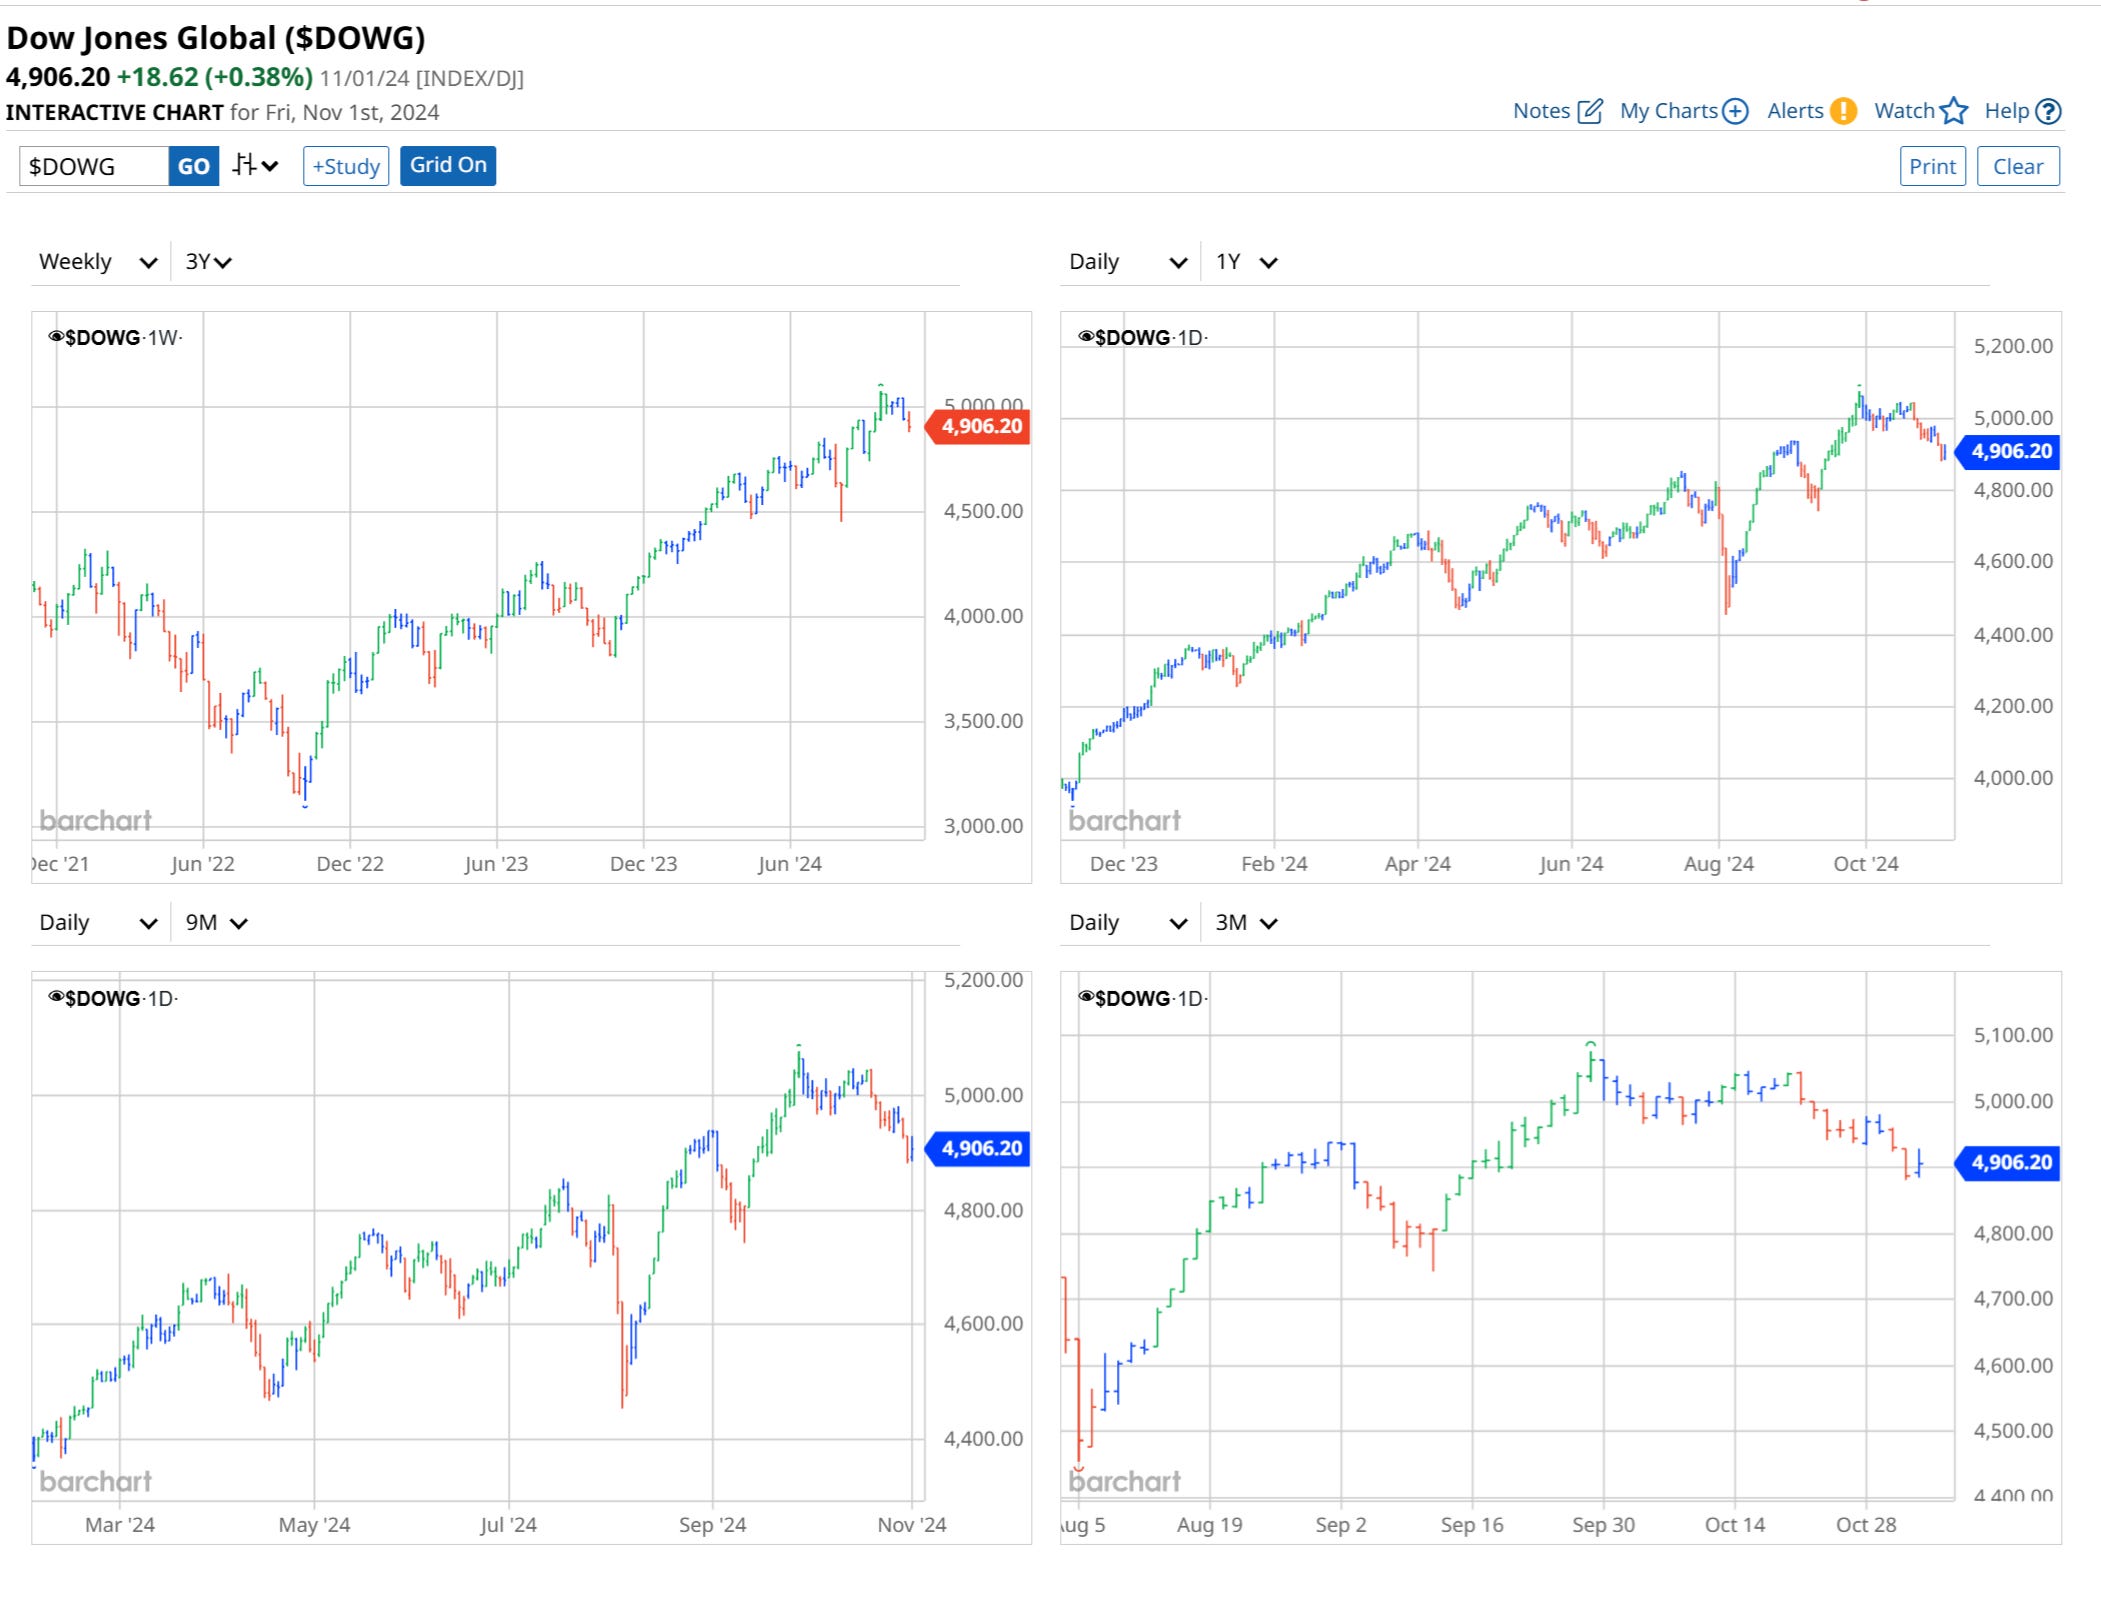This screenshot has width=2101, height=1599.
Task: Click the blue 4,906.20 price tag on 3M chart
Action: pos(2010,1162)
